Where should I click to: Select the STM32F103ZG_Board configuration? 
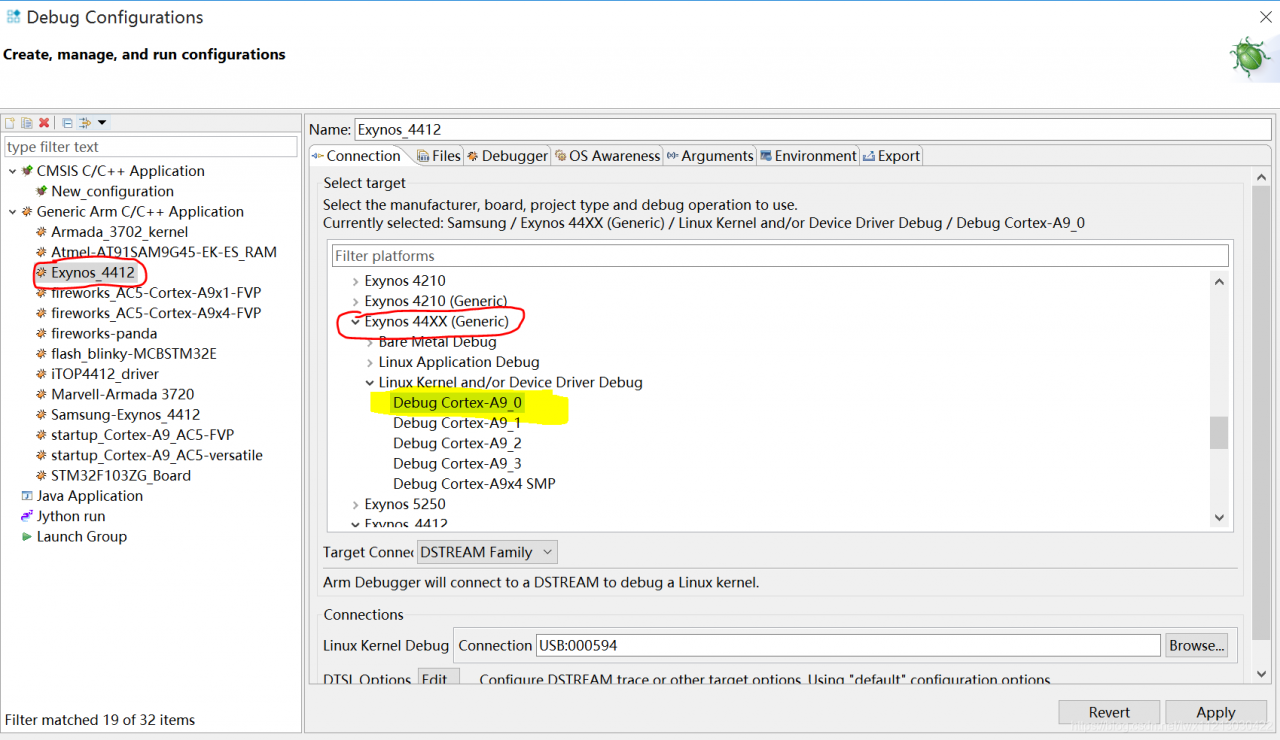(121, 476)
